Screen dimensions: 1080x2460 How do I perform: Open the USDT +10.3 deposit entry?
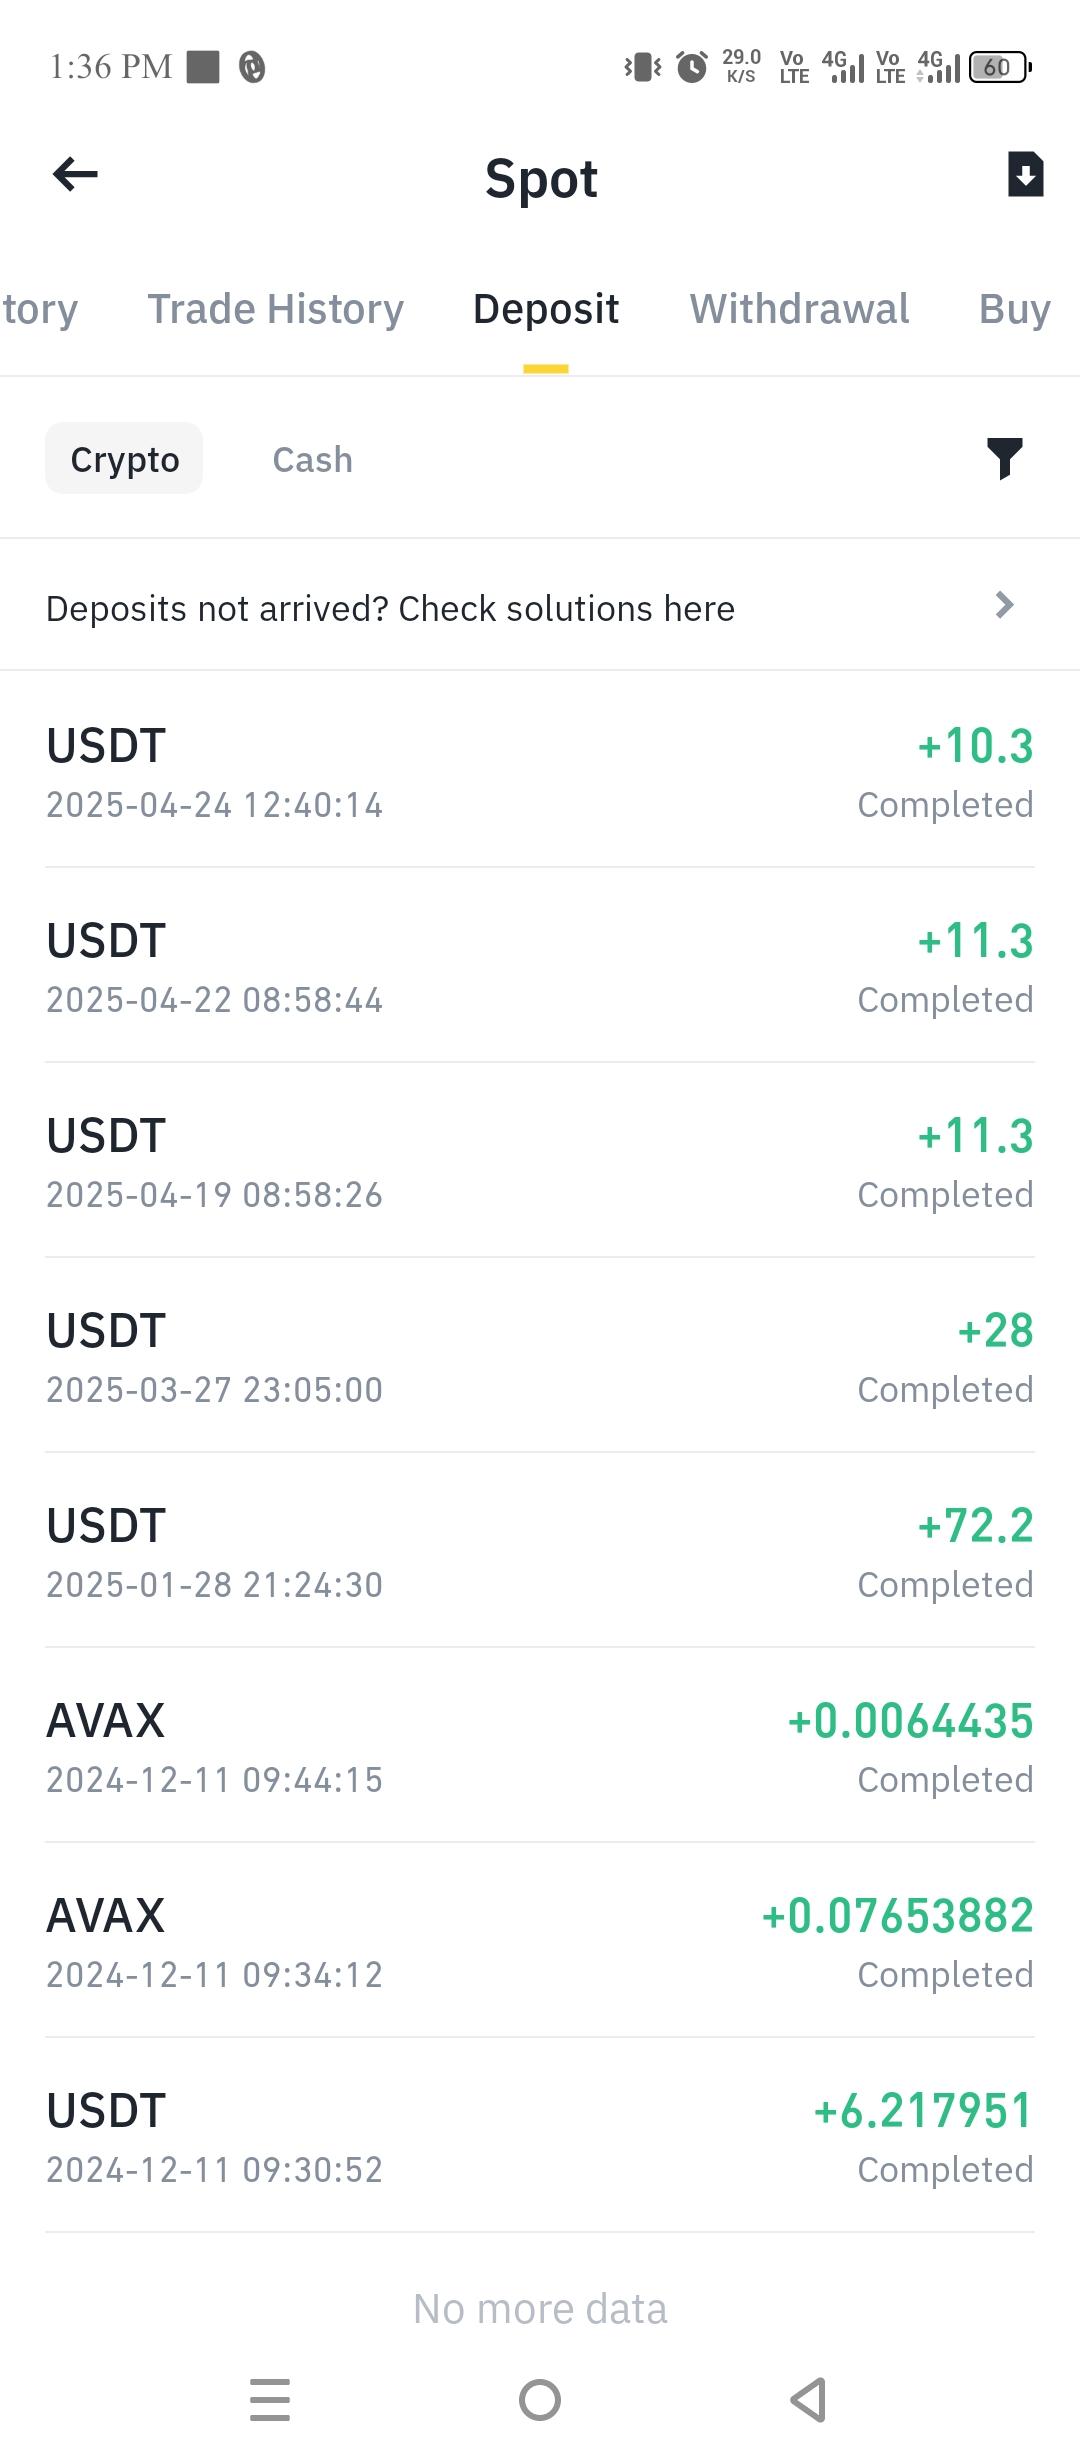(540, 773)
